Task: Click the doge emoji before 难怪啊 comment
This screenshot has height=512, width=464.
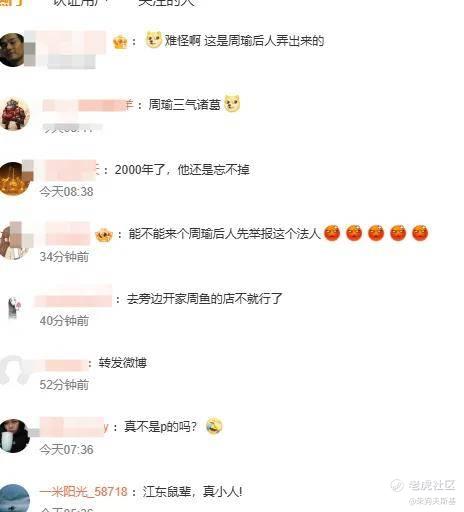Action: pos(154,39)
